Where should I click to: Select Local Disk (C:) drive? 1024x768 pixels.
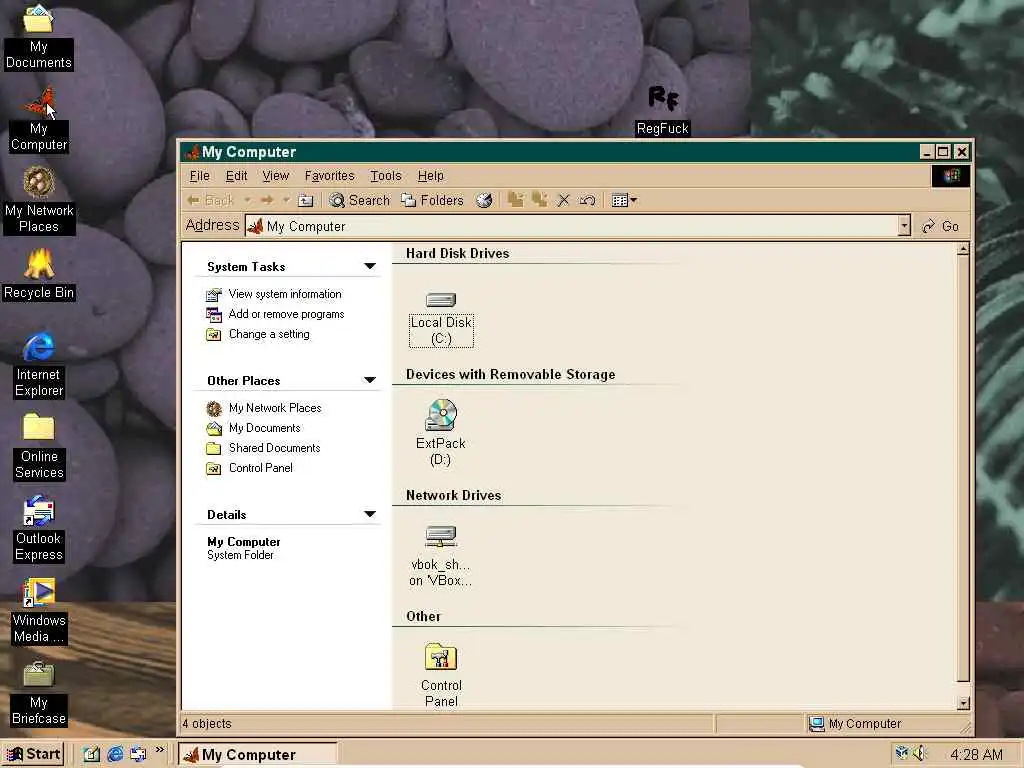tap(441, 319)
